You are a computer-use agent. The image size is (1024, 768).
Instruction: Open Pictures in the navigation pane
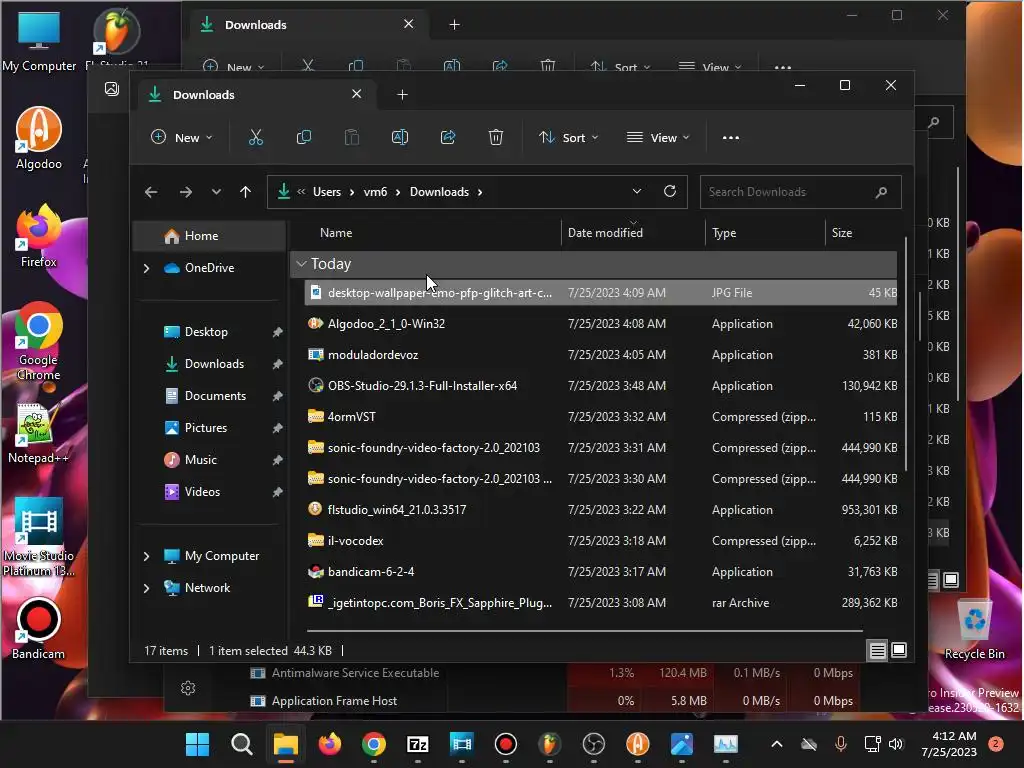pos(206,428)
